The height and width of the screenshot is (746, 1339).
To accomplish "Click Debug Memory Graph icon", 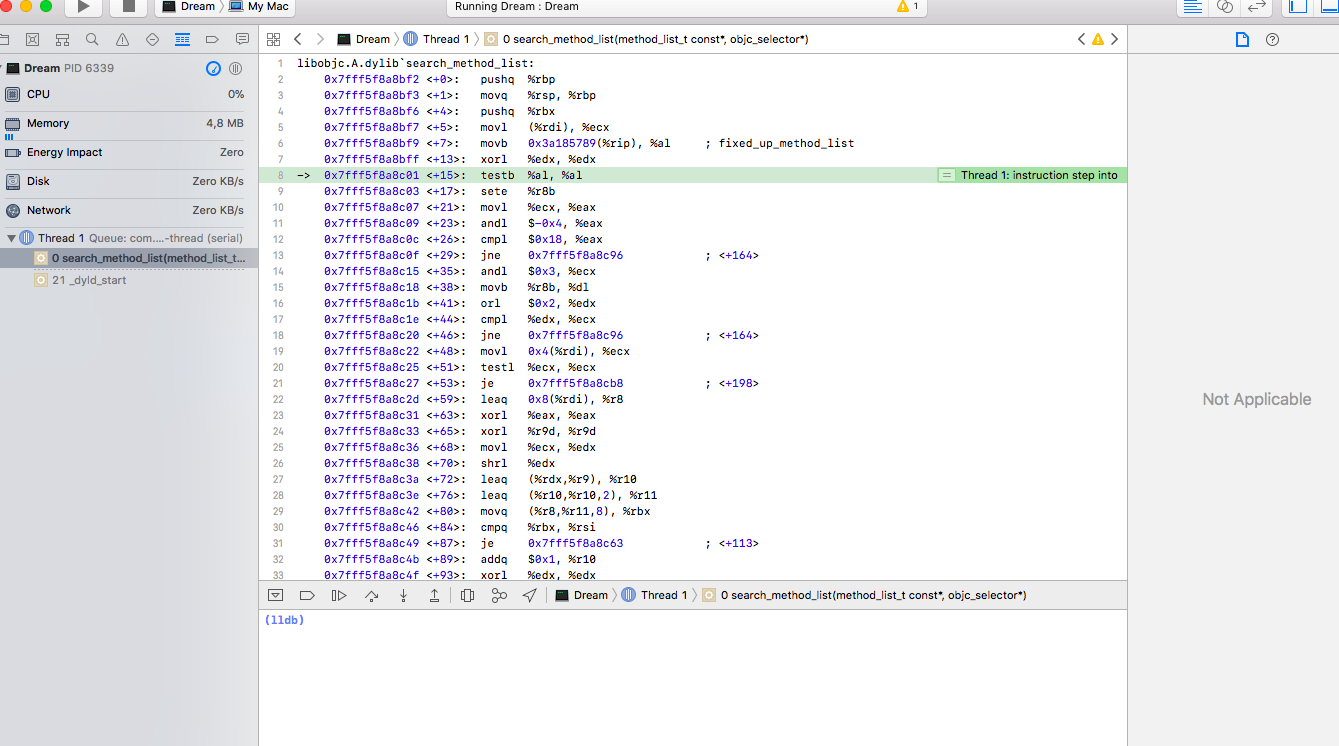I will [499, 595].
